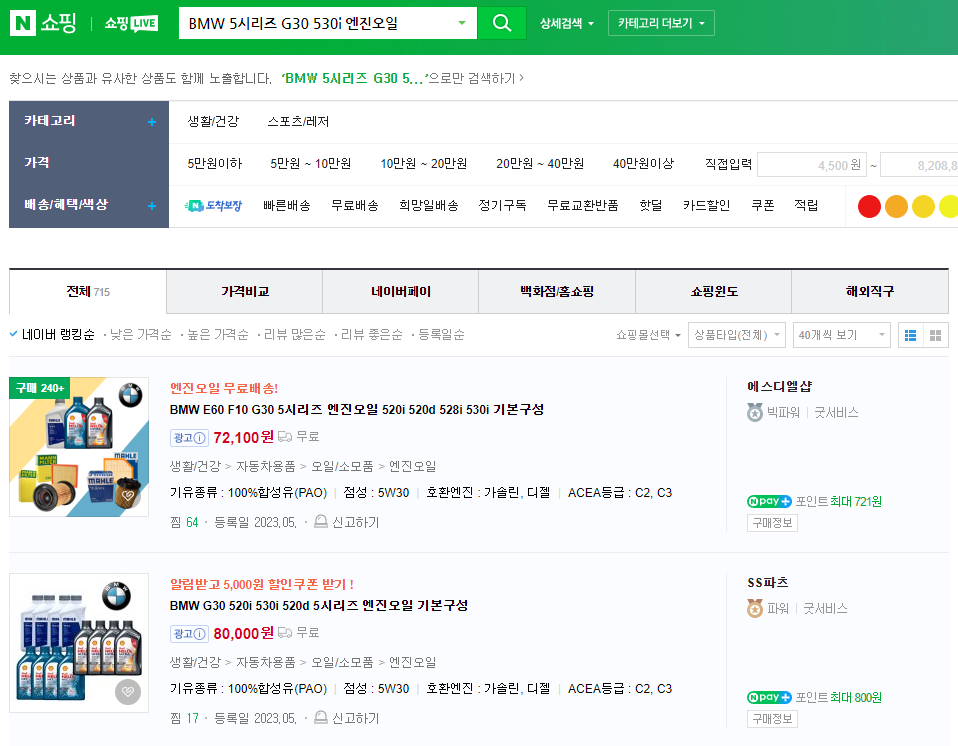958x746 pixels.
Task: Click minimum price input showing 4,500원
Action: pos(811,165)
